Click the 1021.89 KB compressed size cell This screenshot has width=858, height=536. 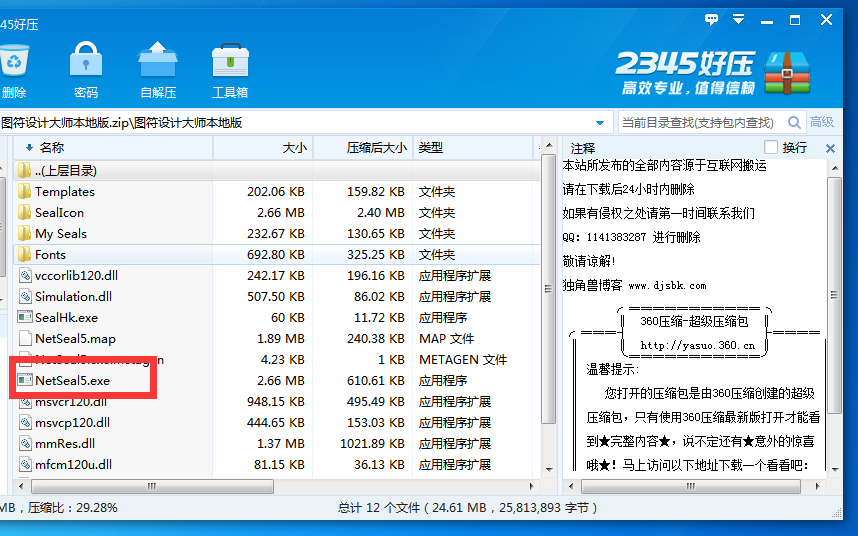[372, 444]
